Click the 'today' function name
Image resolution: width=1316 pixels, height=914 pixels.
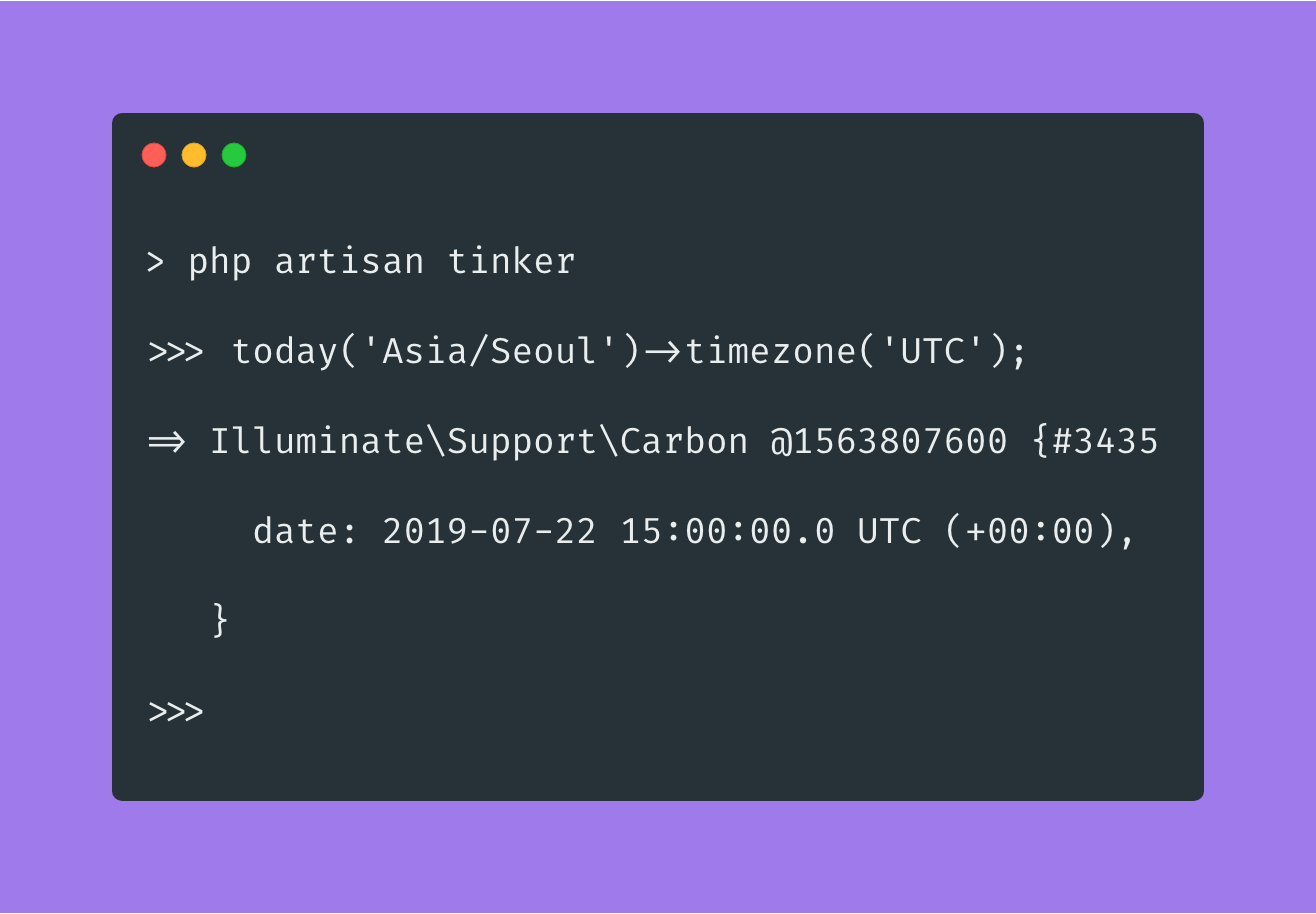pyautogui.click(x=285, y=352)
